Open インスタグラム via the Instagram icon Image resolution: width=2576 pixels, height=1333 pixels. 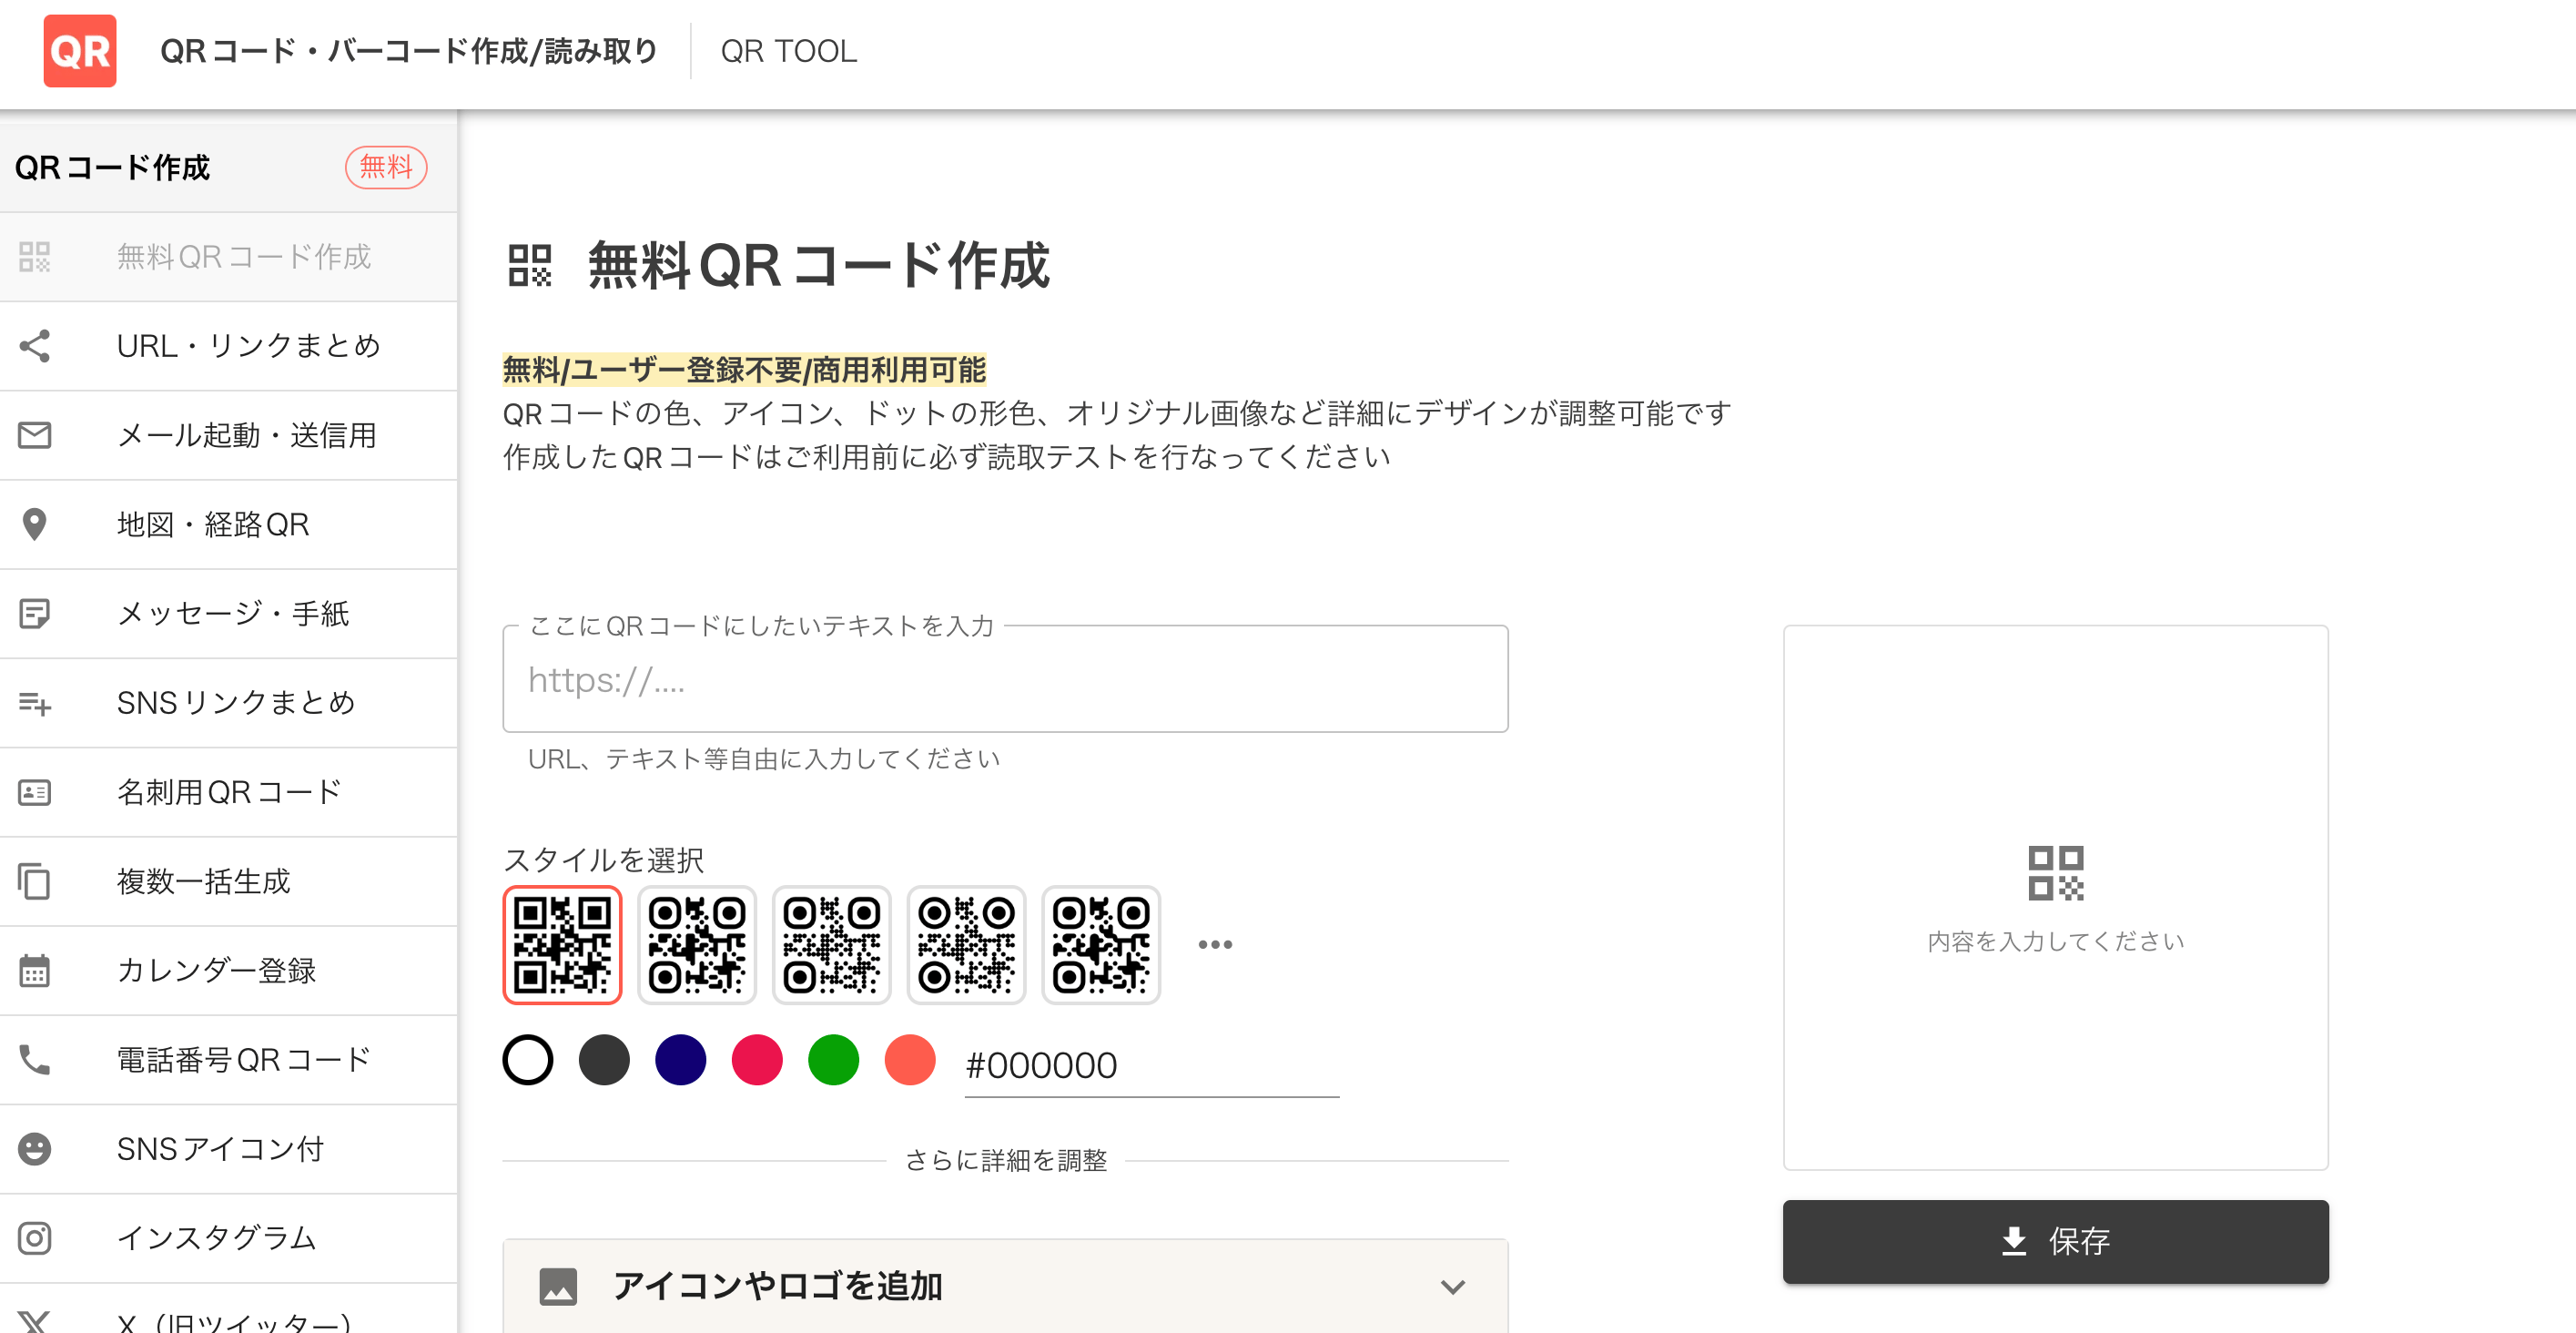(35, 1238)
